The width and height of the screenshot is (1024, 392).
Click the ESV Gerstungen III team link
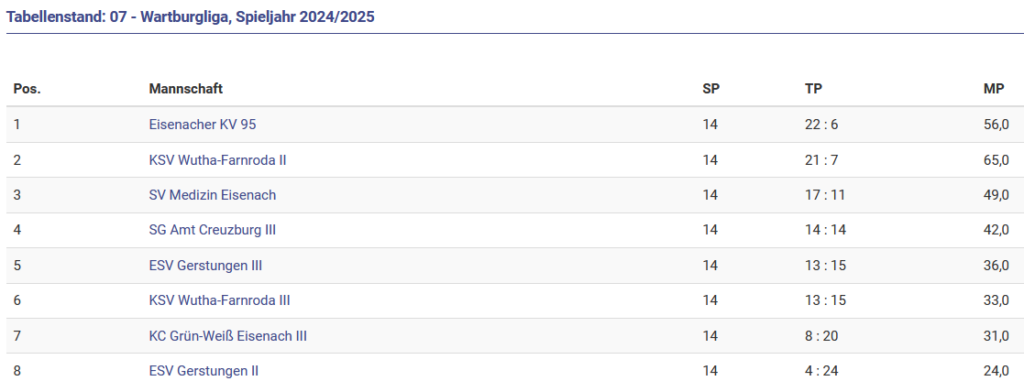point(206,265)
